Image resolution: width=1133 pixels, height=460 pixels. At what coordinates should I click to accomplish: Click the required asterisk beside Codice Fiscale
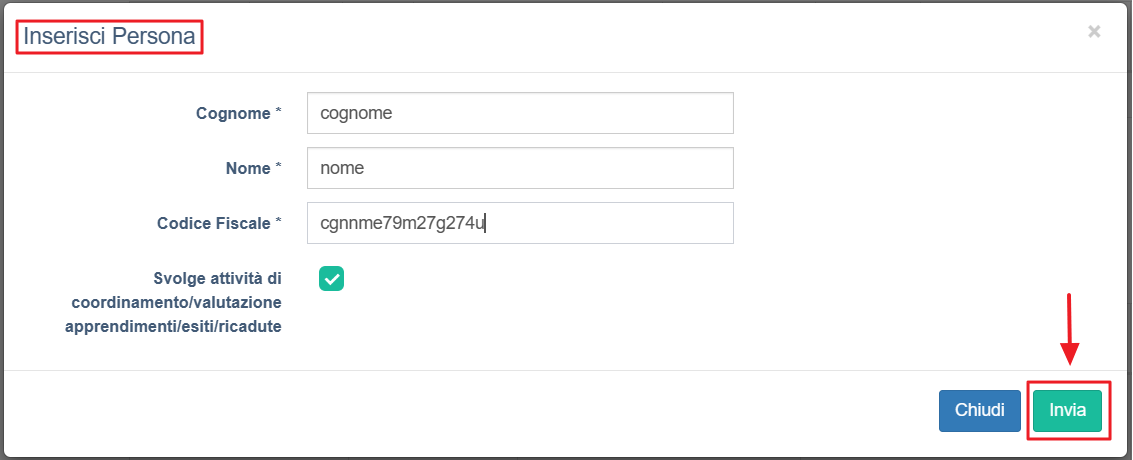[x=277, y=222]
